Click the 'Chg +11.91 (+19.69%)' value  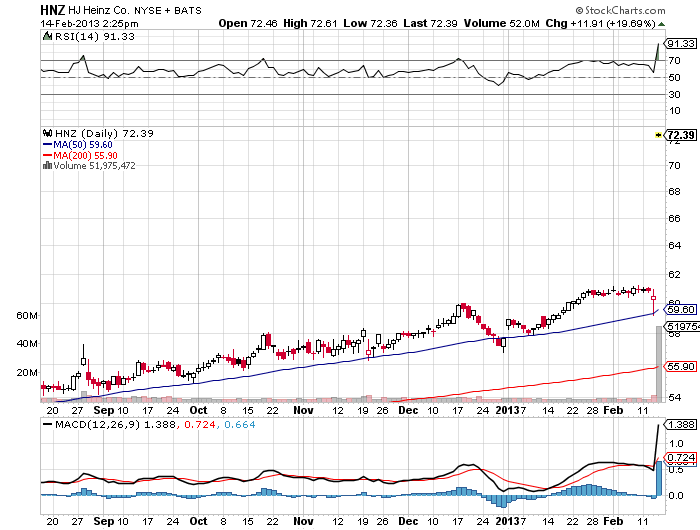[600, 23]
